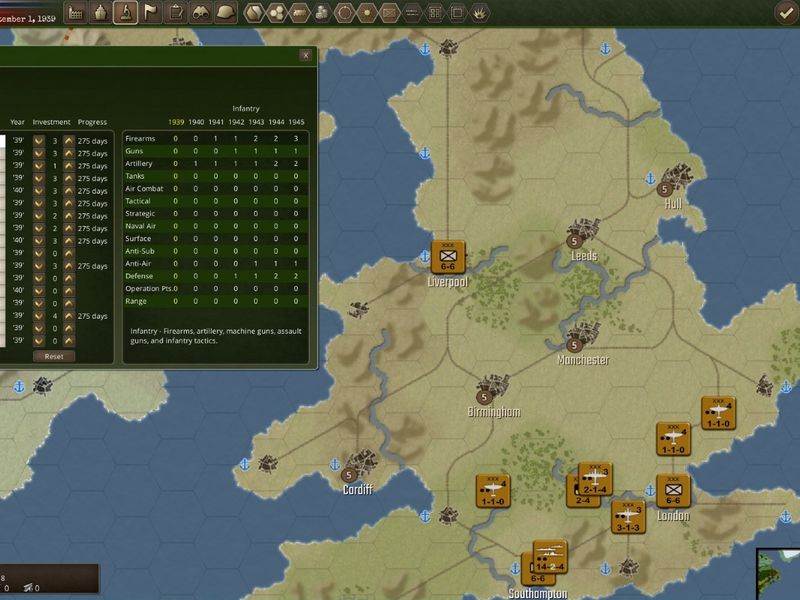Toggle the terrain hexagon overlay button
The width and height of the screenshot is (800, 600).
tap(254, 13)
